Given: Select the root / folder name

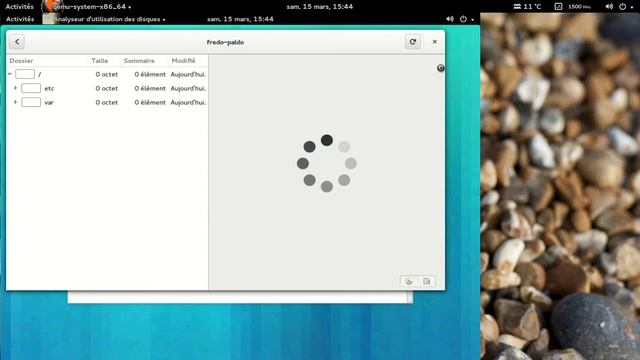Looking at the screenshot, I should (40, 74).
